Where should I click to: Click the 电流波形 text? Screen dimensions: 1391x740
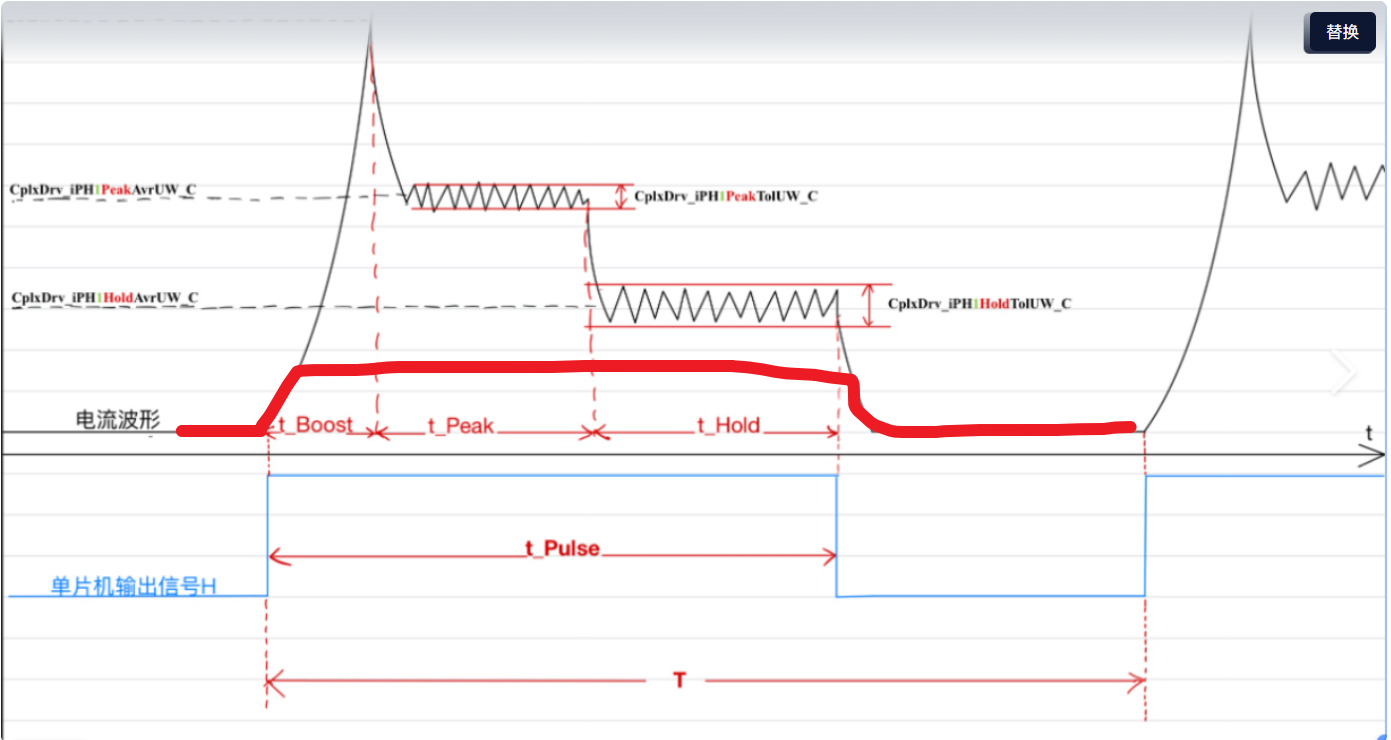point(118,420)
